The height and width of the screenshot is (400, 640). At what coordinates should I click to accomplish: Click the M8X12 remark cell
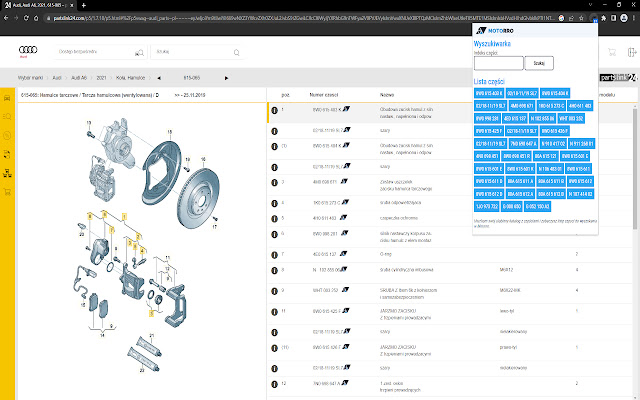pyautogui.click(x=507, y=270)
